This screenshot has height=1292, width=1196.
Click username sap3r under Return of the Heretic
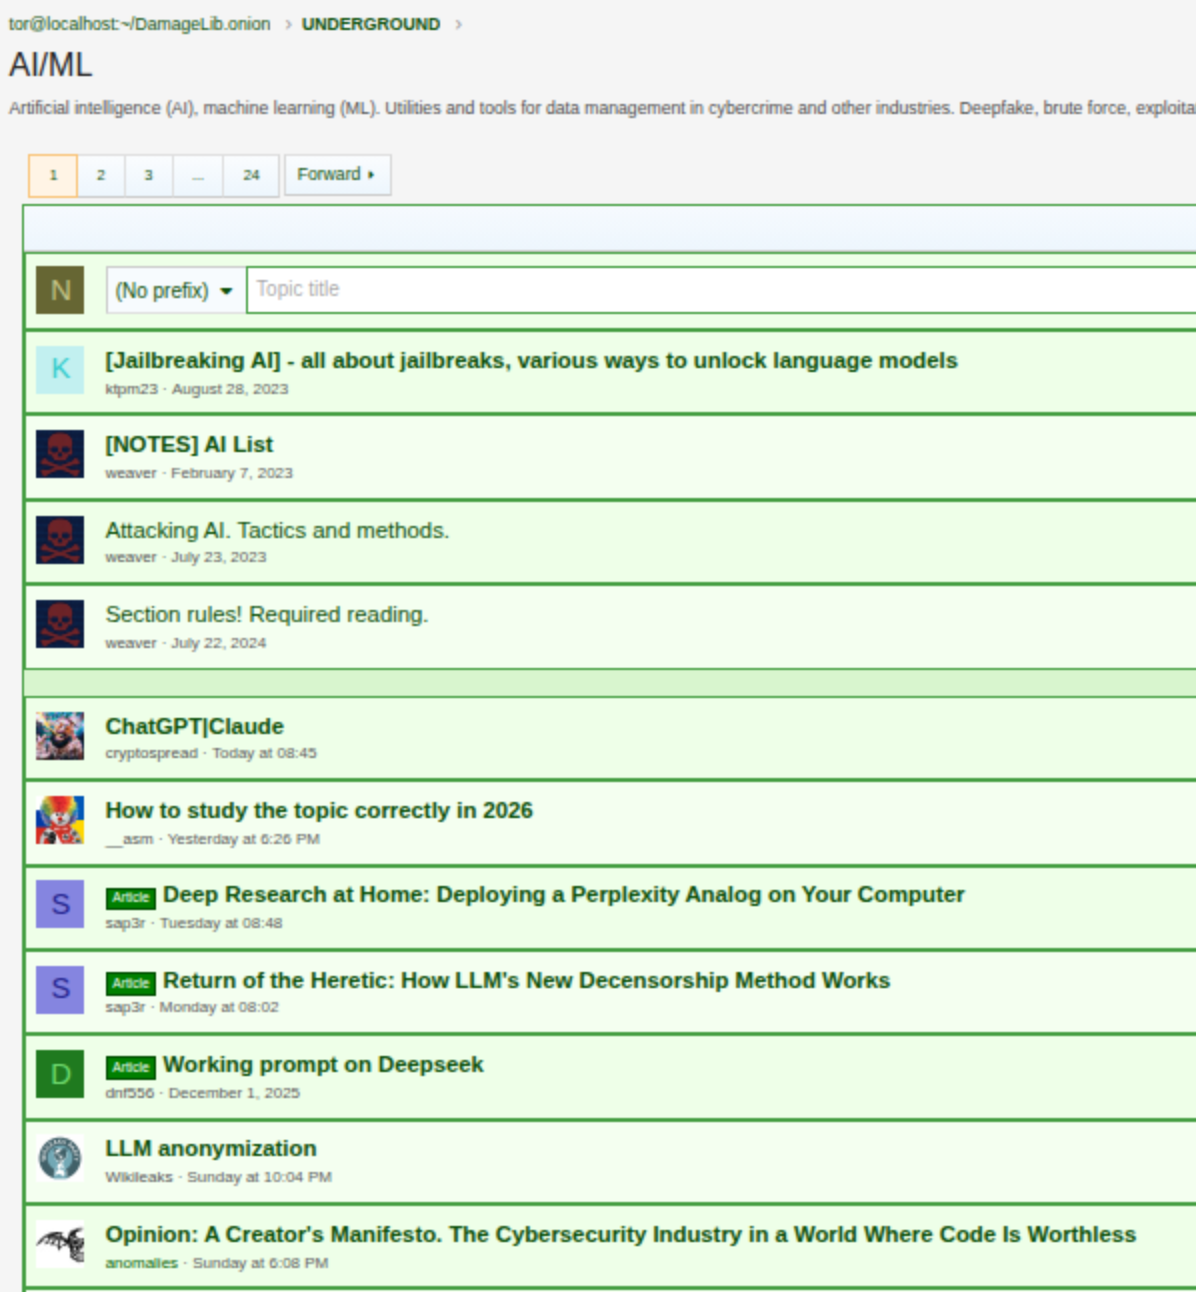click(x=125, y=1007)
